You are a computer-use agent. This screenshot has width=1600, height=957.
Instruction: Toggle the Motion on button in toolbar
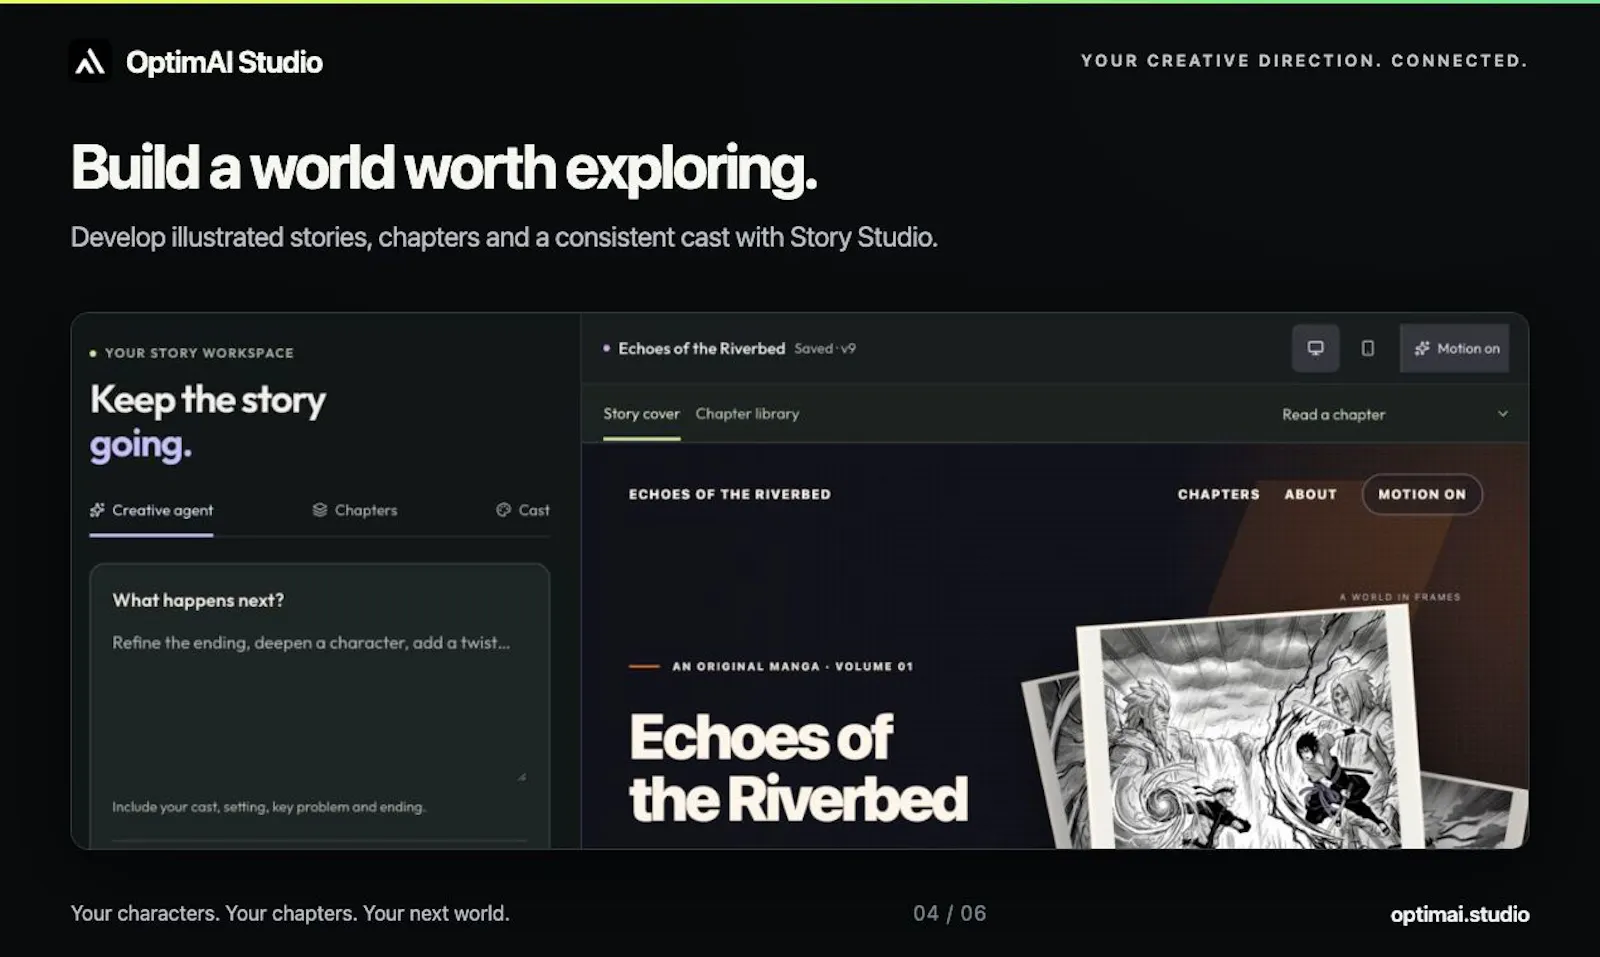pyautogui.click(x=1455, y=348)
